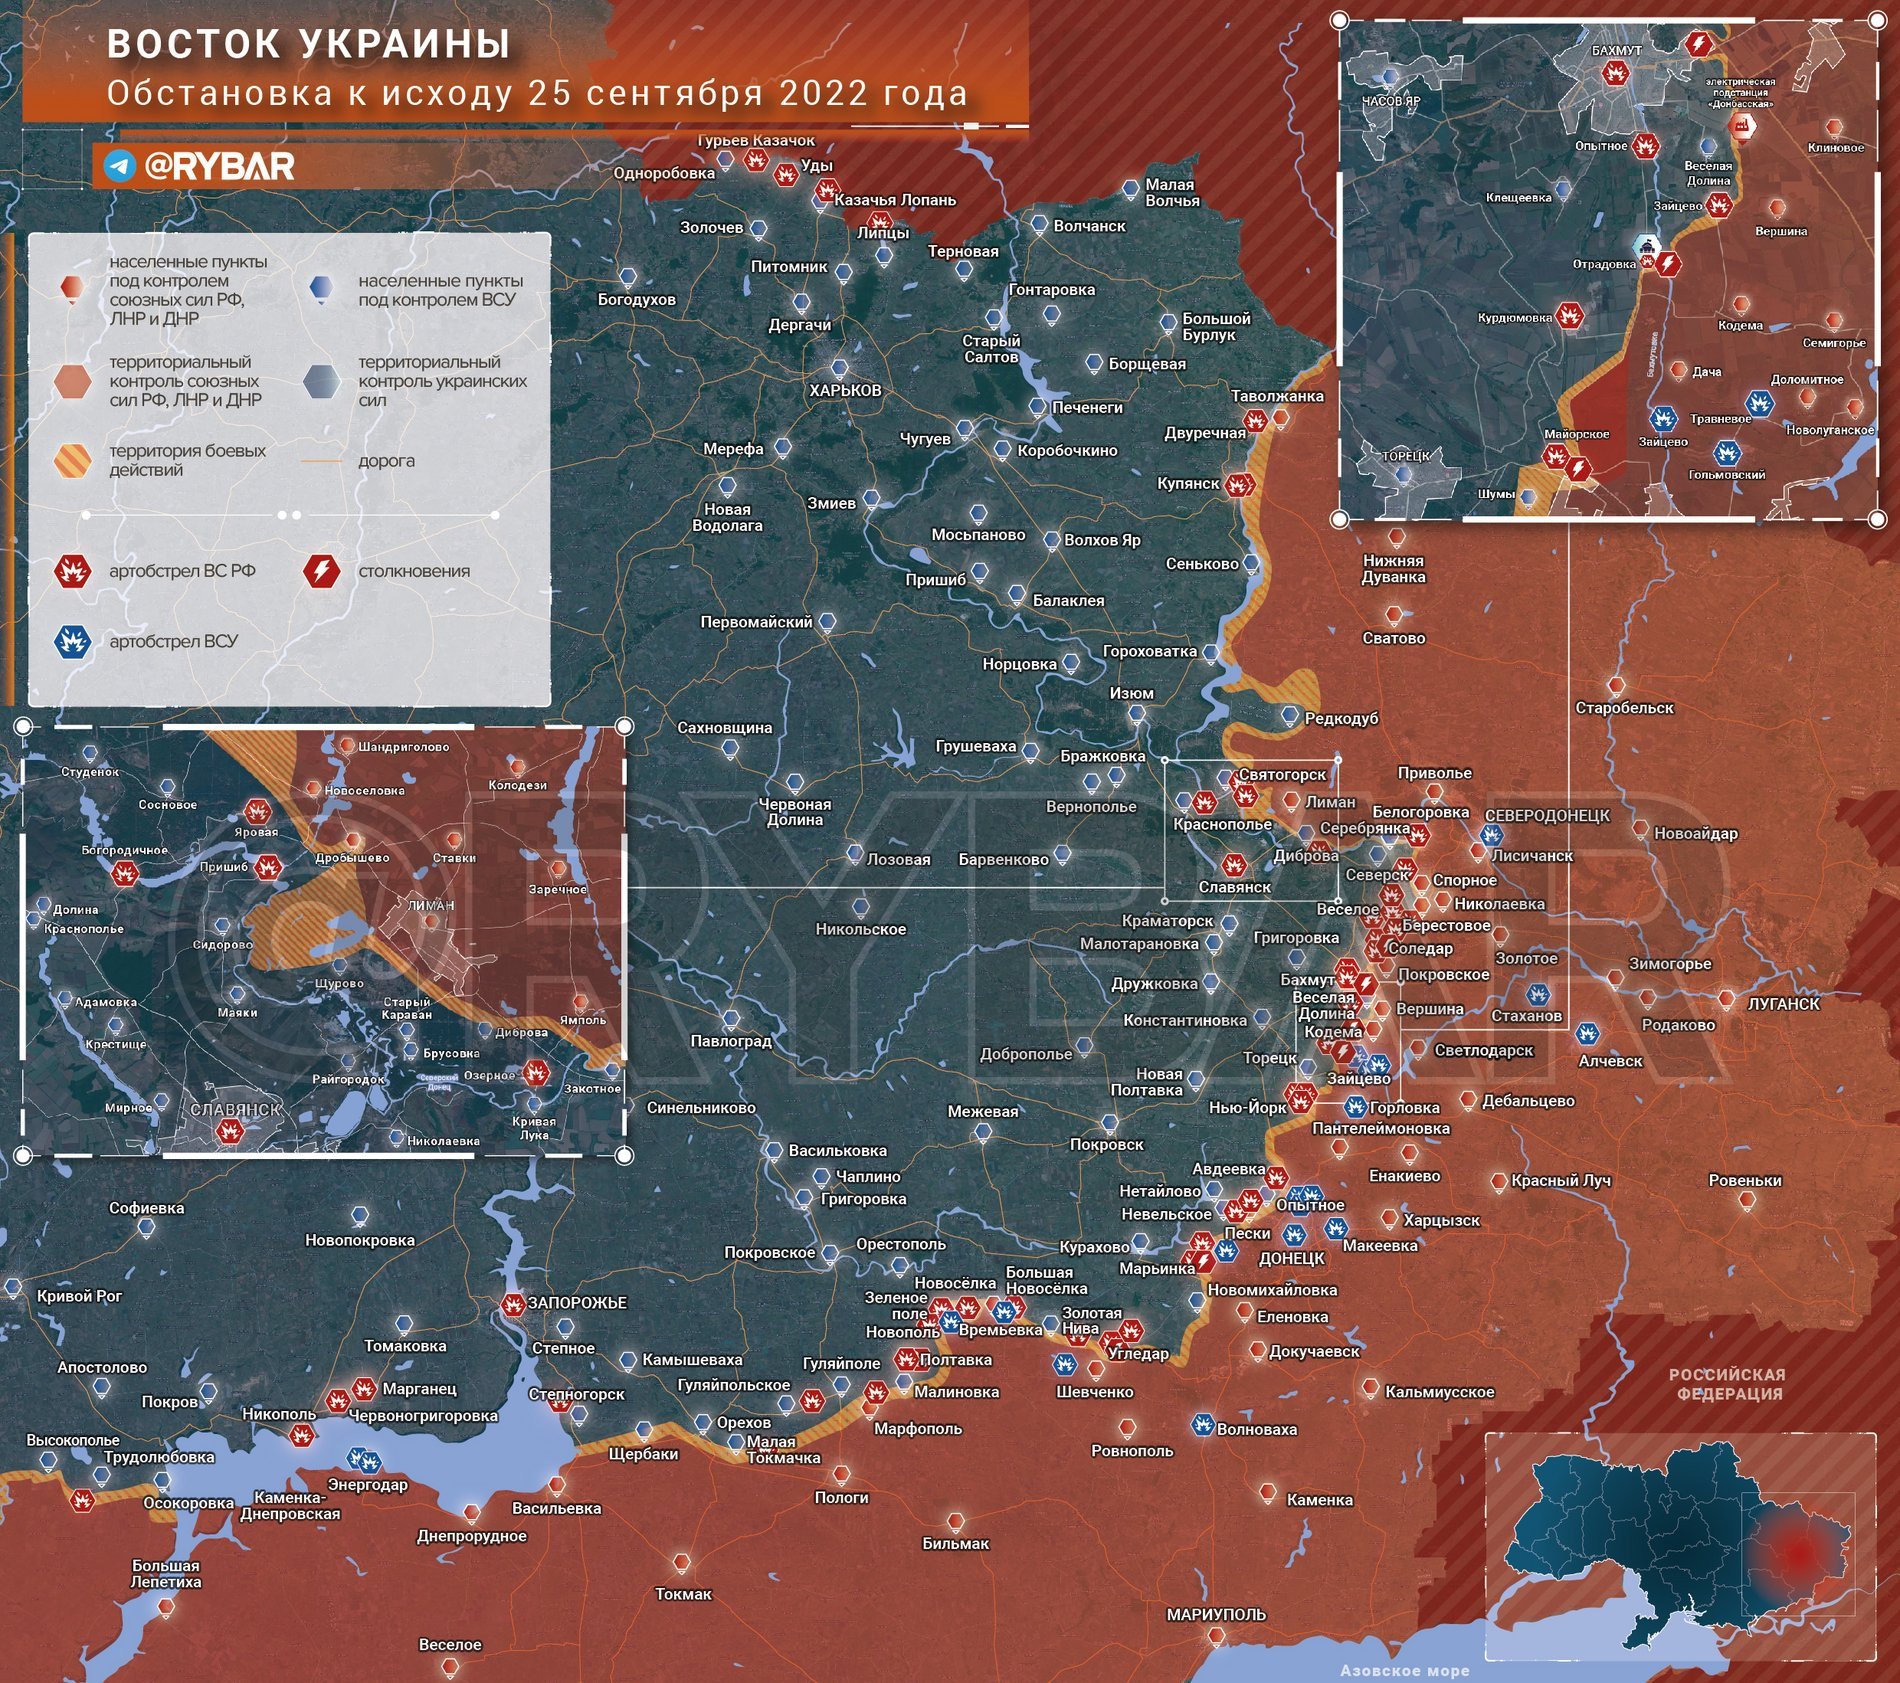Click the МАРИУПОЛЬ city label
The height and width of the screenshot is (1683, 1900).
(1216, 1614)
